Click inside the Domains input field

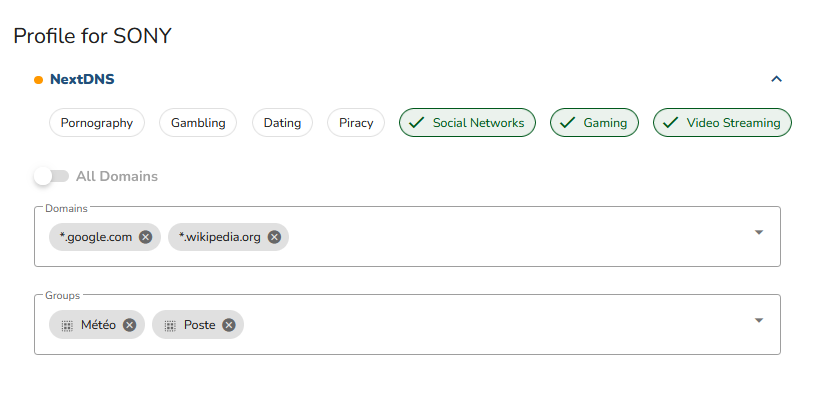[500, 237]
